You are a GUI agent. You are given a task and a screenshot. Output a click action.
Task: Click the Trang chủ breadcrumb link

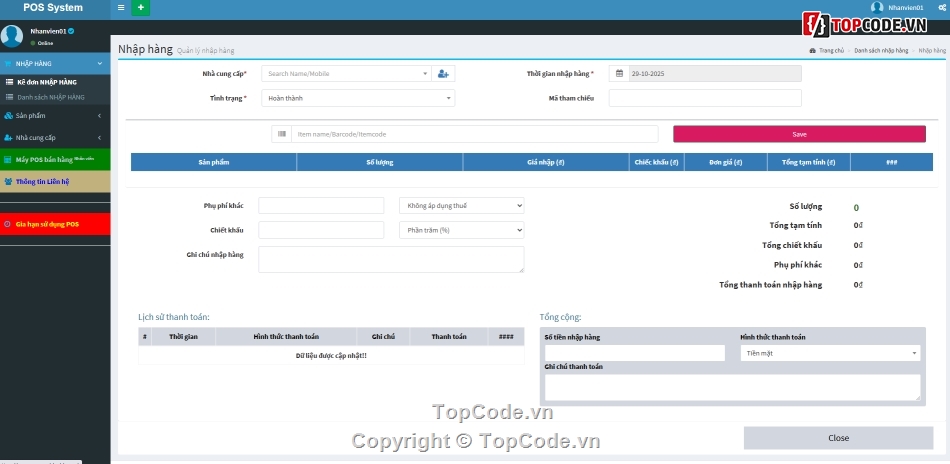point(829,49)
